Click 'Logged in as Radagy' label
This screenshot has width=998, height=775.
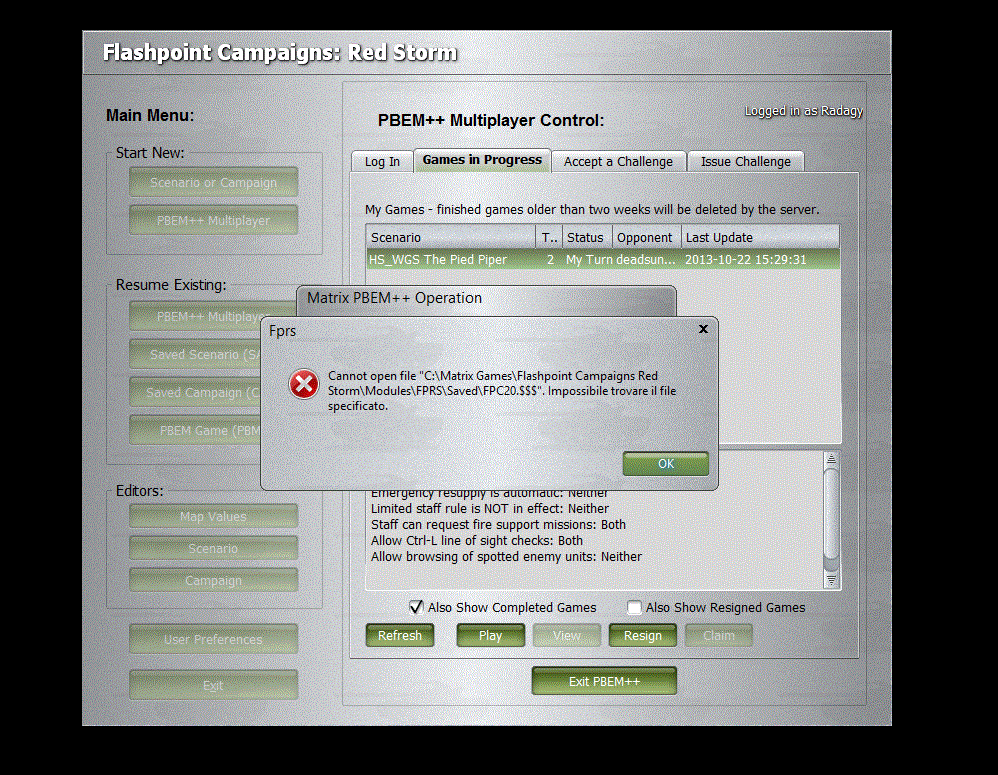803,111
